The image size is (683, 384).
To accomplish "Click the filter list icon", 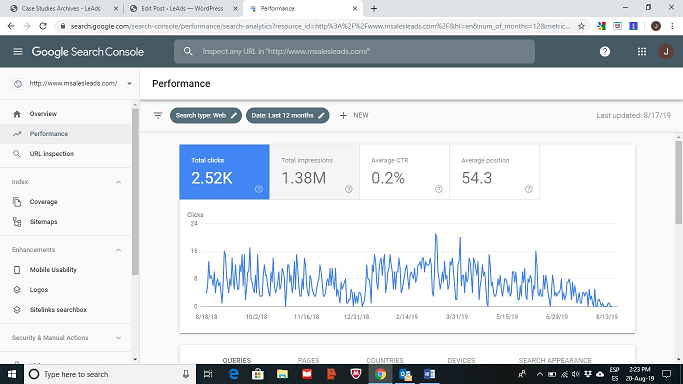I will pos(158,115).
